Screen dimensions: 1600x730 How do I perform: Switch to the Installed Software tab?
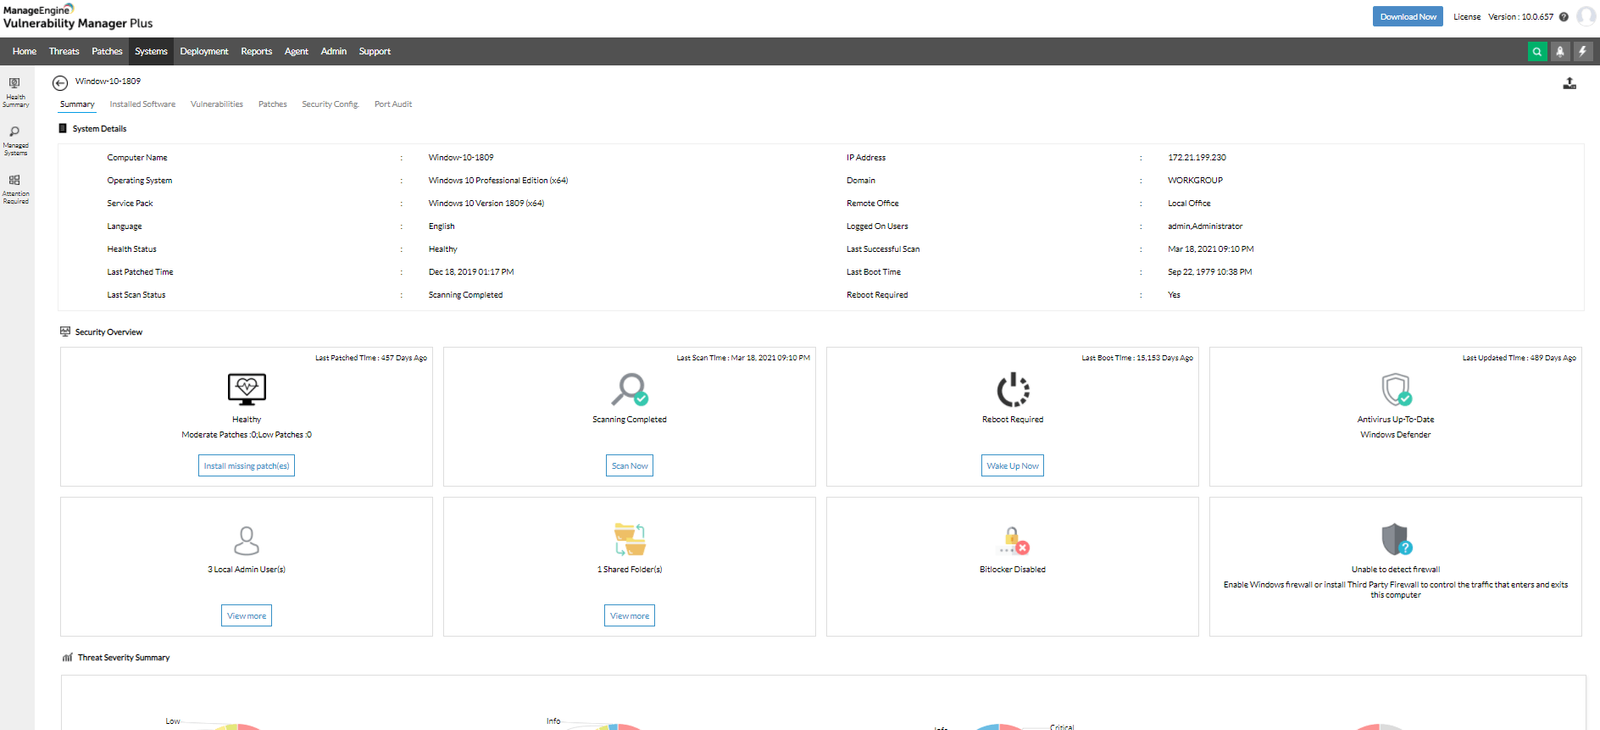(142, 104)
